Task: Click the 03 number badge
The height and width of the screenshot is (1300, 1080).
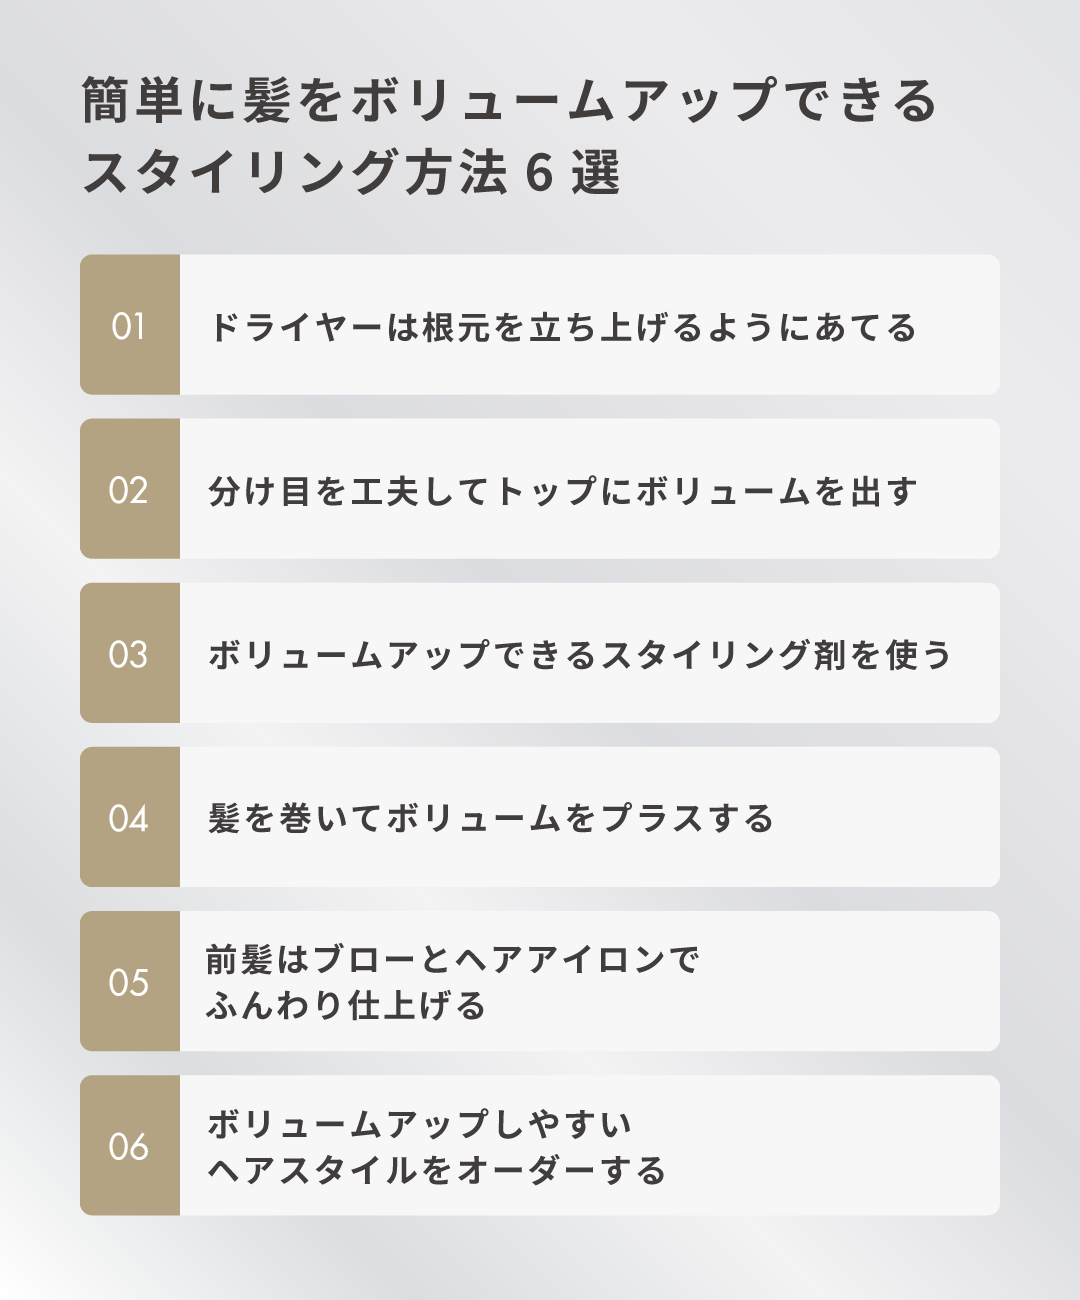Action: [x=129, y=654]
